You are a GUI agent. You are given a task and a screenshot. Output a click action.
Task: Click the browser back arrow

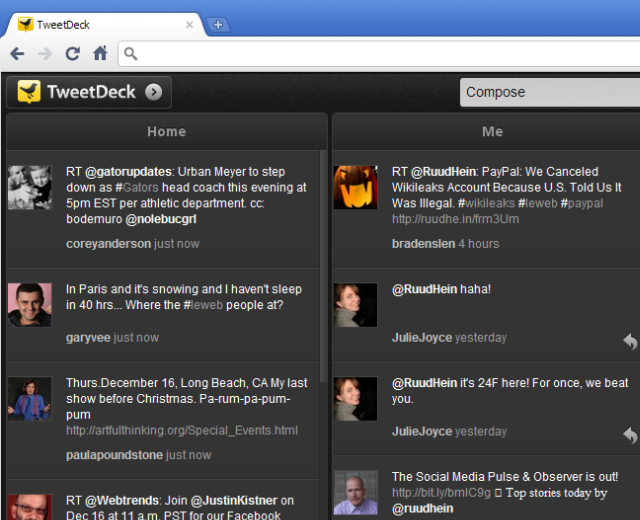point(18,53)
